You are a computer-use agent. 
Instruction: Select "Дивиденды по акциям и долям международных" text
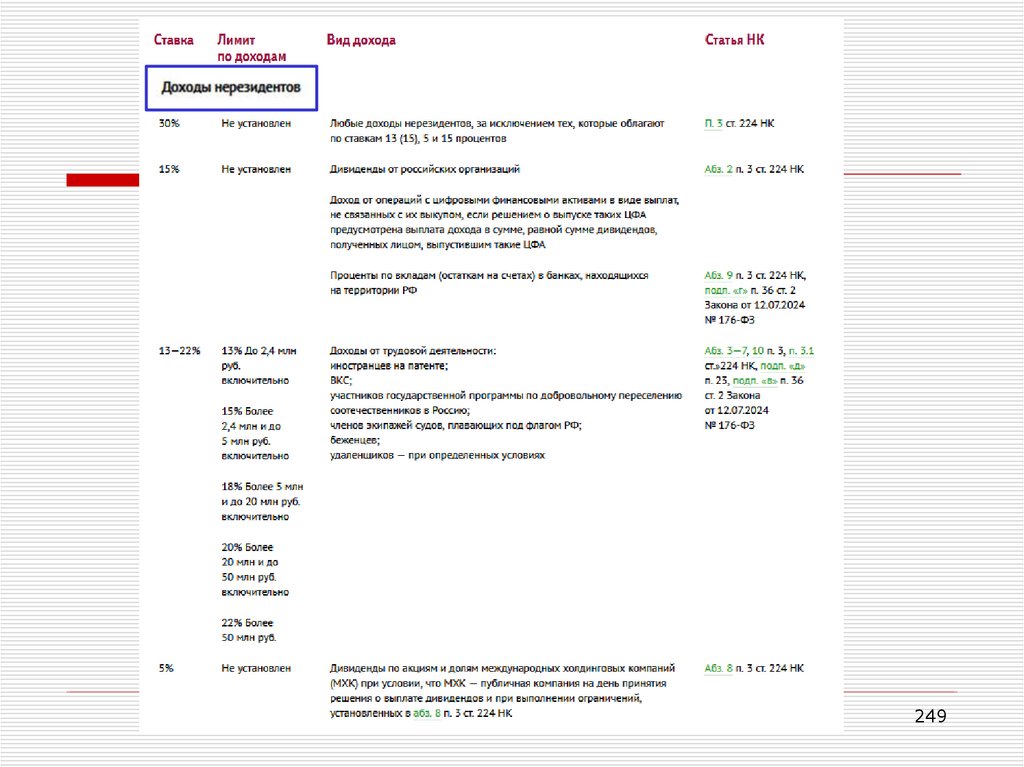tap(502, 668)
